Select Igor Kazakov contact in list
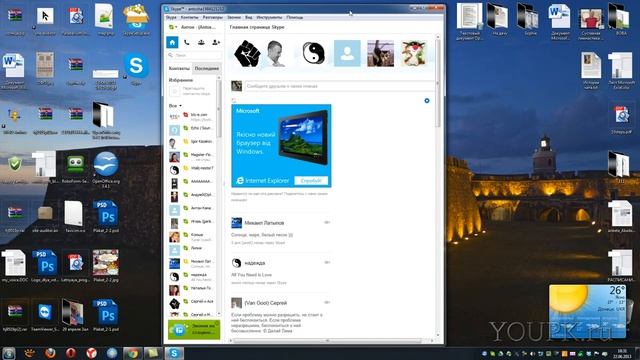This screenshot has width=640, height=360. (x=192, y=143)
